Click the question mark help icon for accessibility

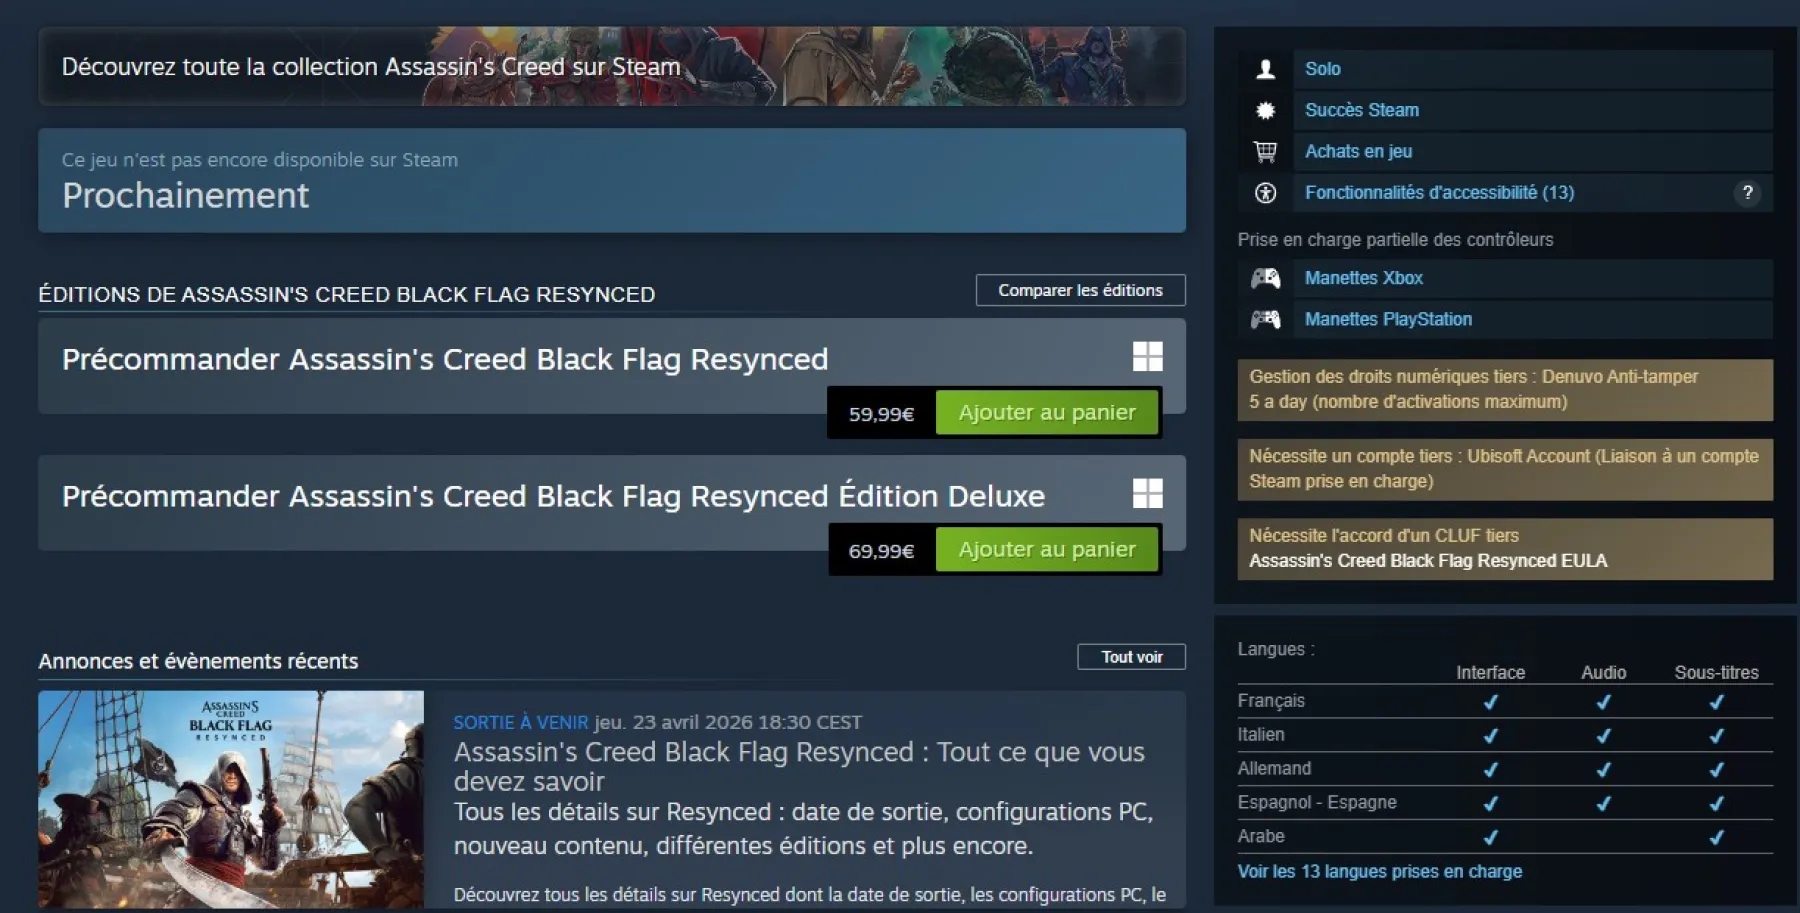click(x=1747, y=193)
